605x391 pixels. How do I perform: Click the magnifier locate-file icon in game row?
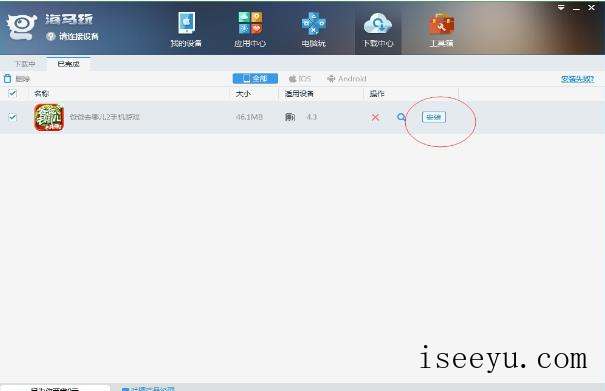click(401, 117)
